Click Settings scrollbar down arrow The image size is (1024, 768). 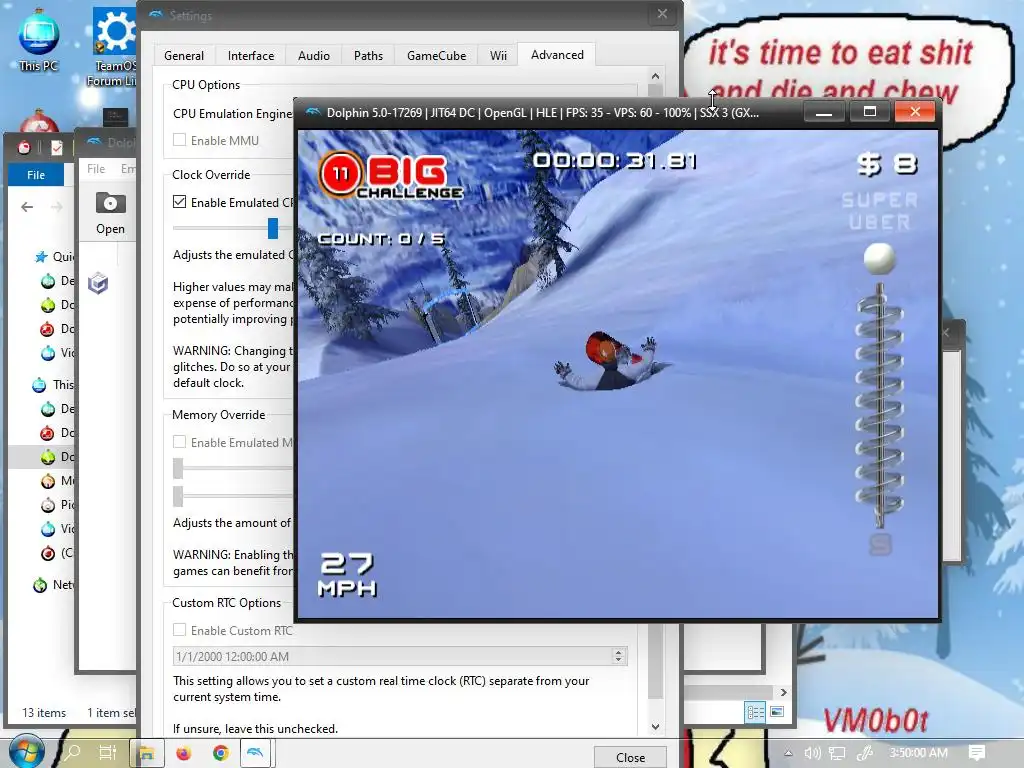[x=655, y=726]
